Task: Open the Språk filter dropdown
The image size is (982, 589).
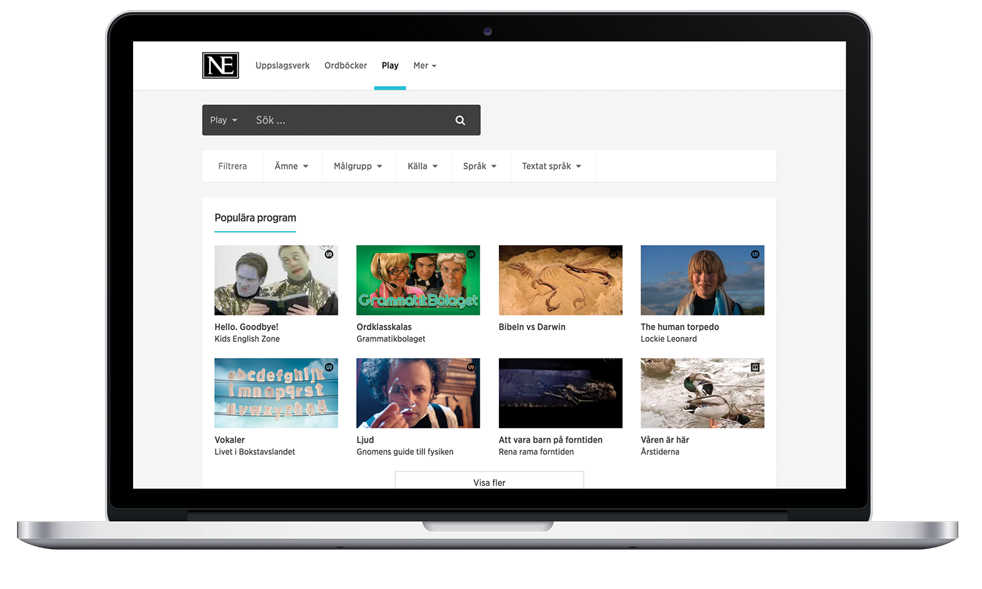Action: tap(480, 167)
